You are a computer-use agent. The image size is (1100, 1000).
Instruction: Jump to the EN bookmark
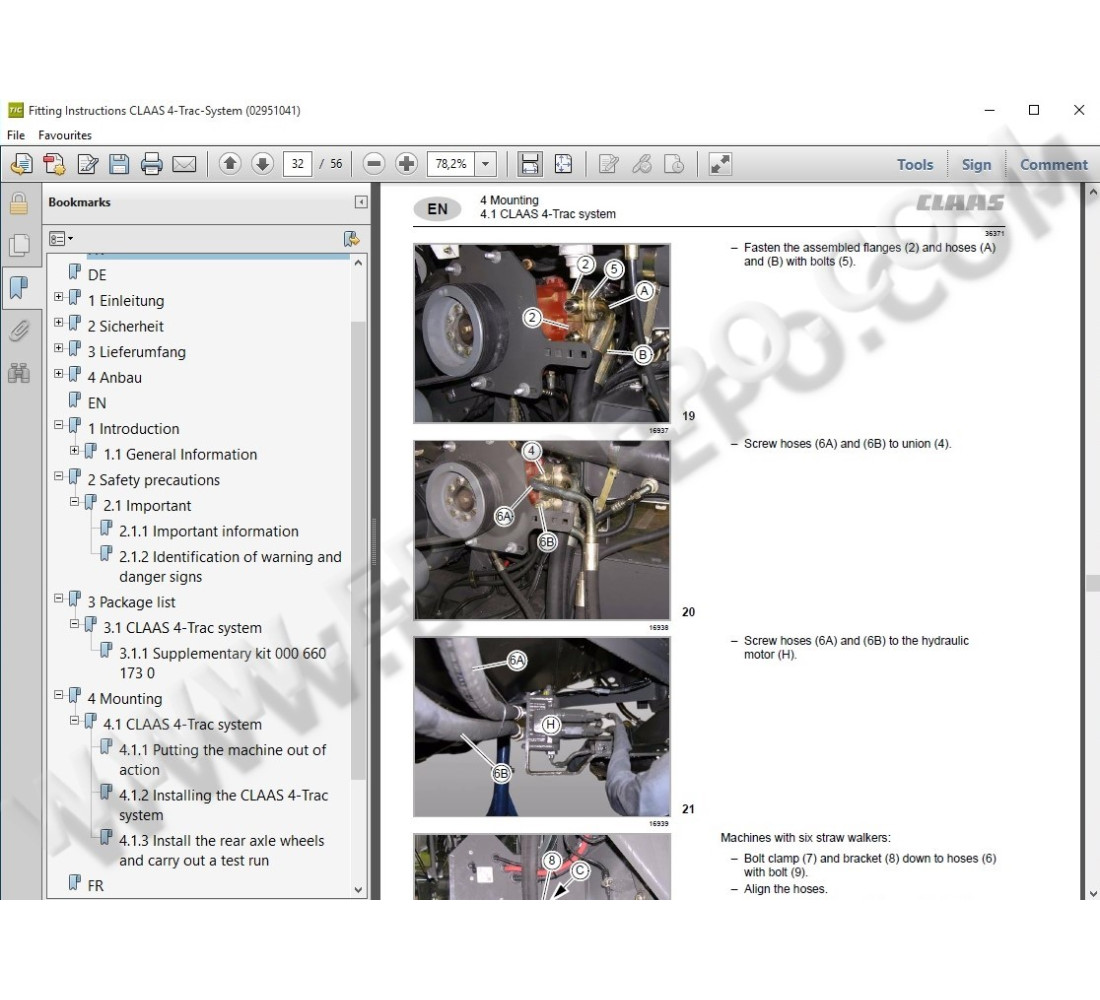click(x=97, y=404)
